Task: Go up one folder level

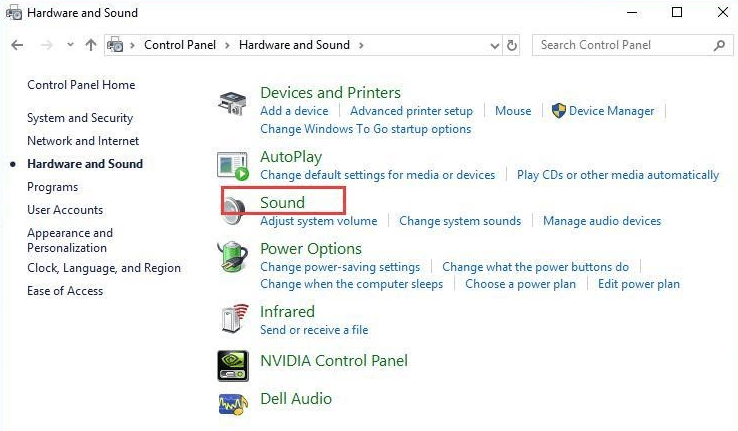Action: click(91, 45)
